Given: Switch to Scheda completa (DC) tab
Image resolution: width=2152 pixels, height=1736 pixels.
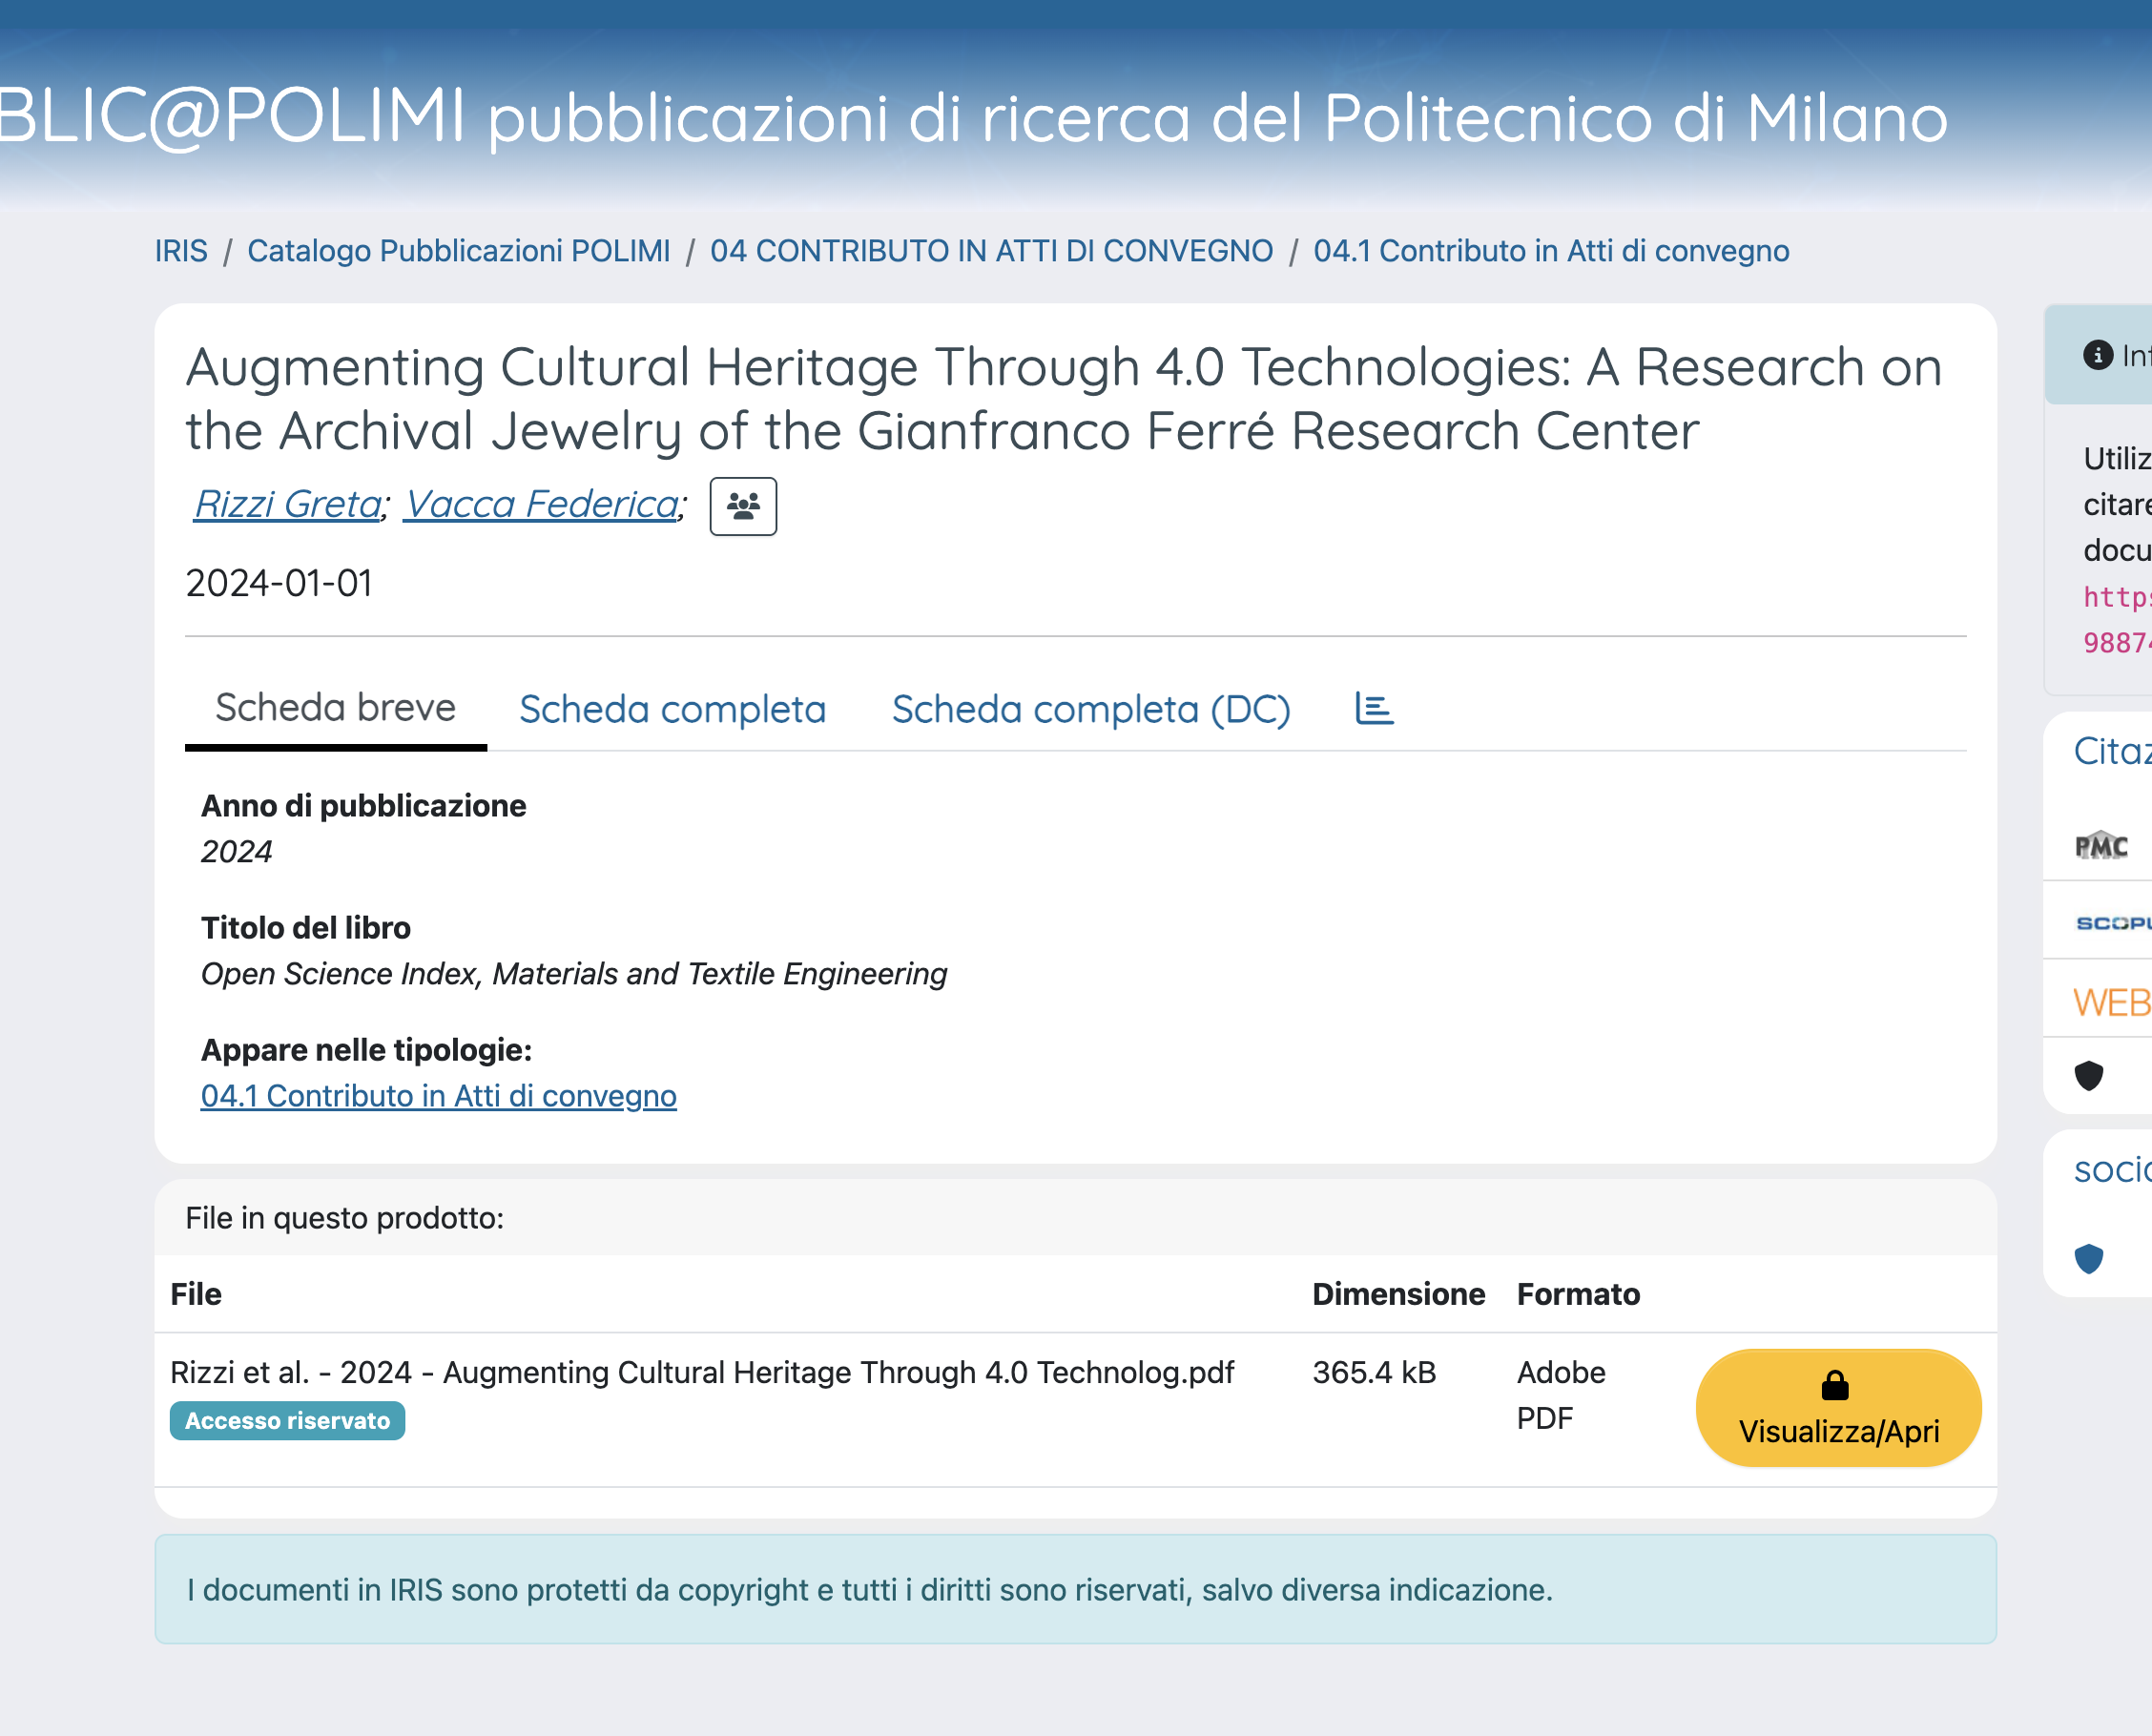Looking at the screenshot, I should (x=1091, y=708).
